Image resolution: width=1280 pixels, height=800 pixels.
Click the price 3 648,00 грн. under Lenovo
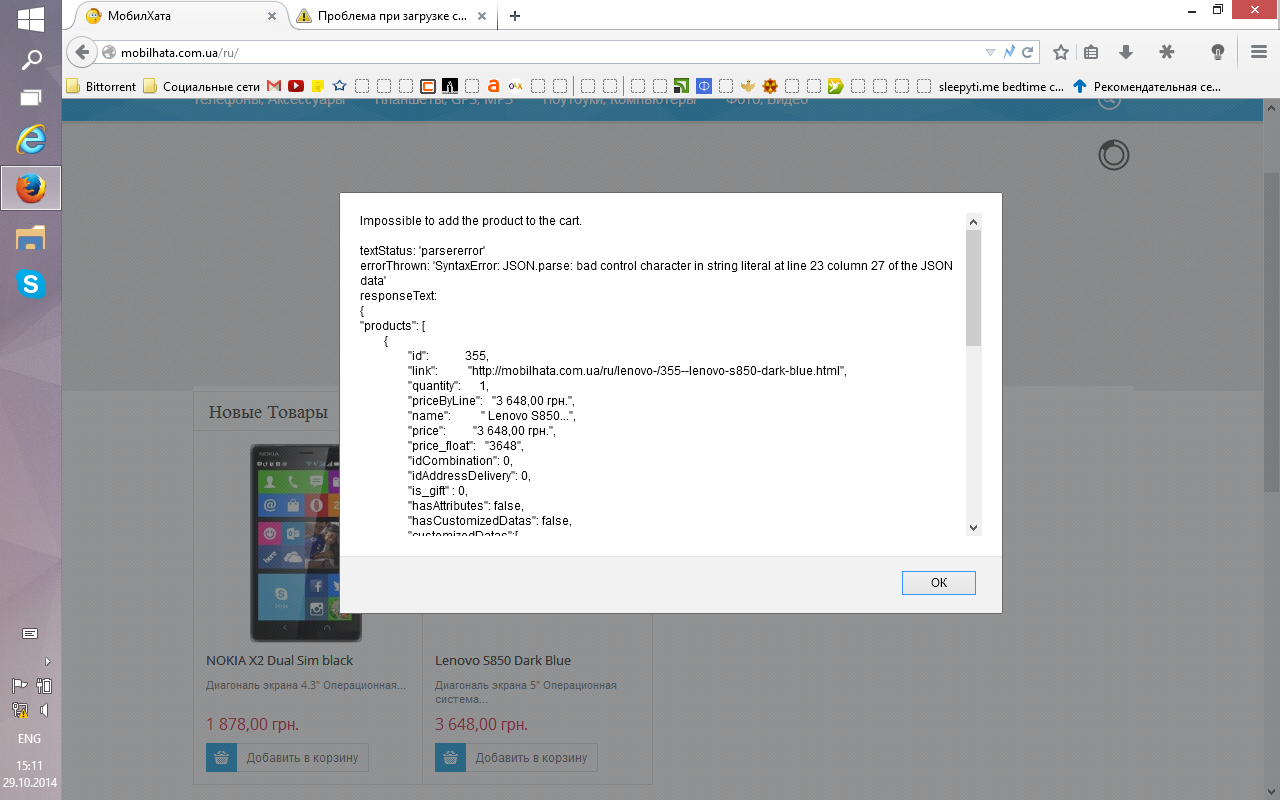[481, 724]
